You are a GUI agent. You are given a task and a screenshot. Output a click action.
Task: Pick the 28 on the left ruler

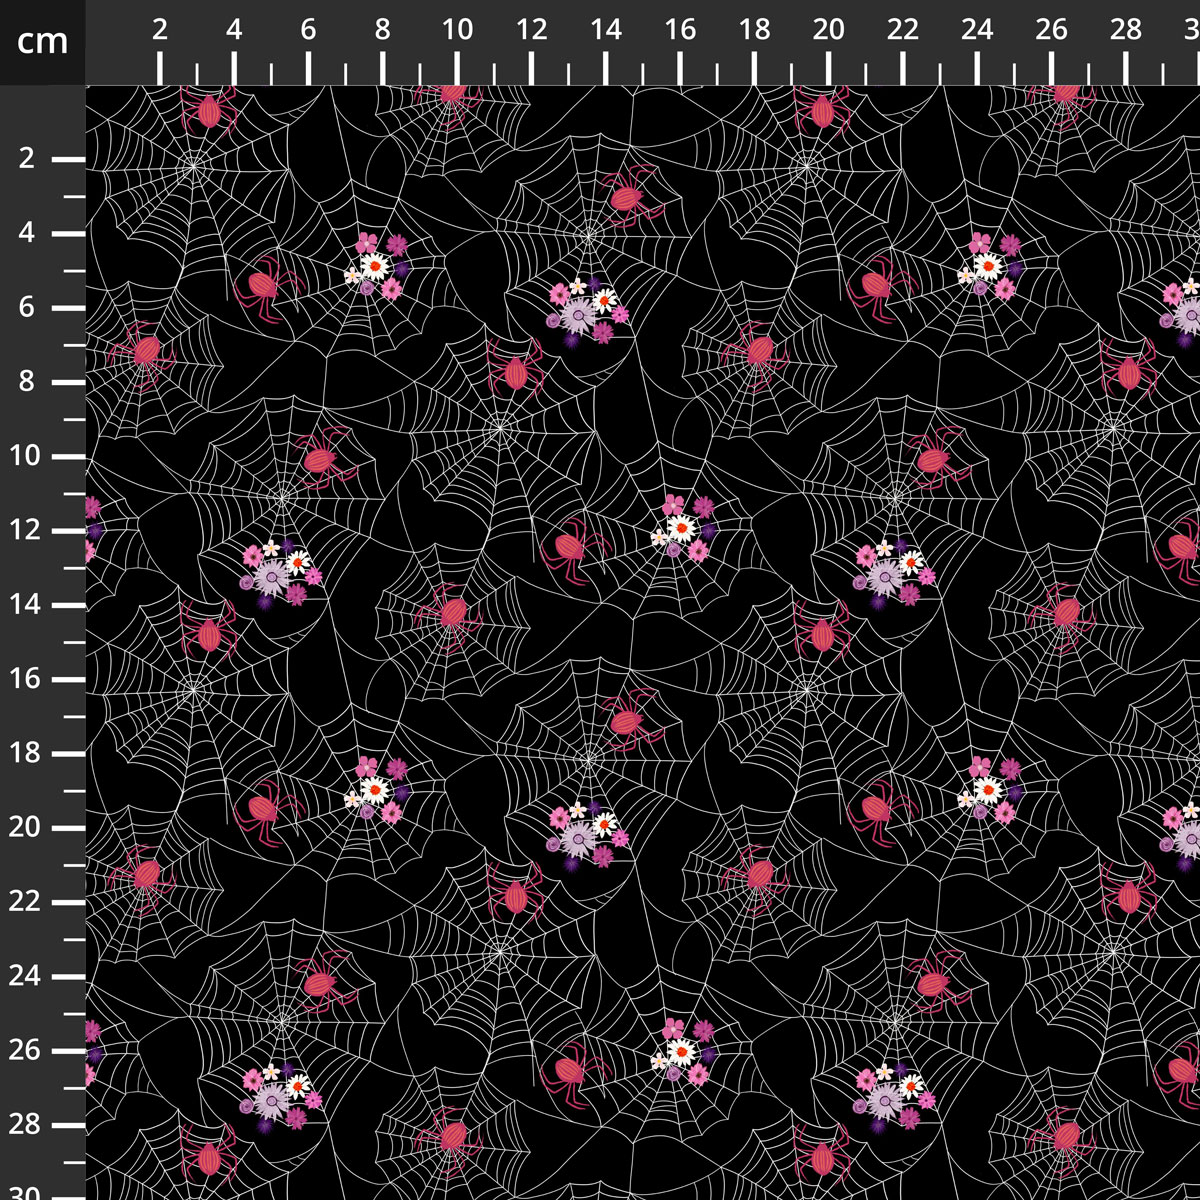(26, 1124)
